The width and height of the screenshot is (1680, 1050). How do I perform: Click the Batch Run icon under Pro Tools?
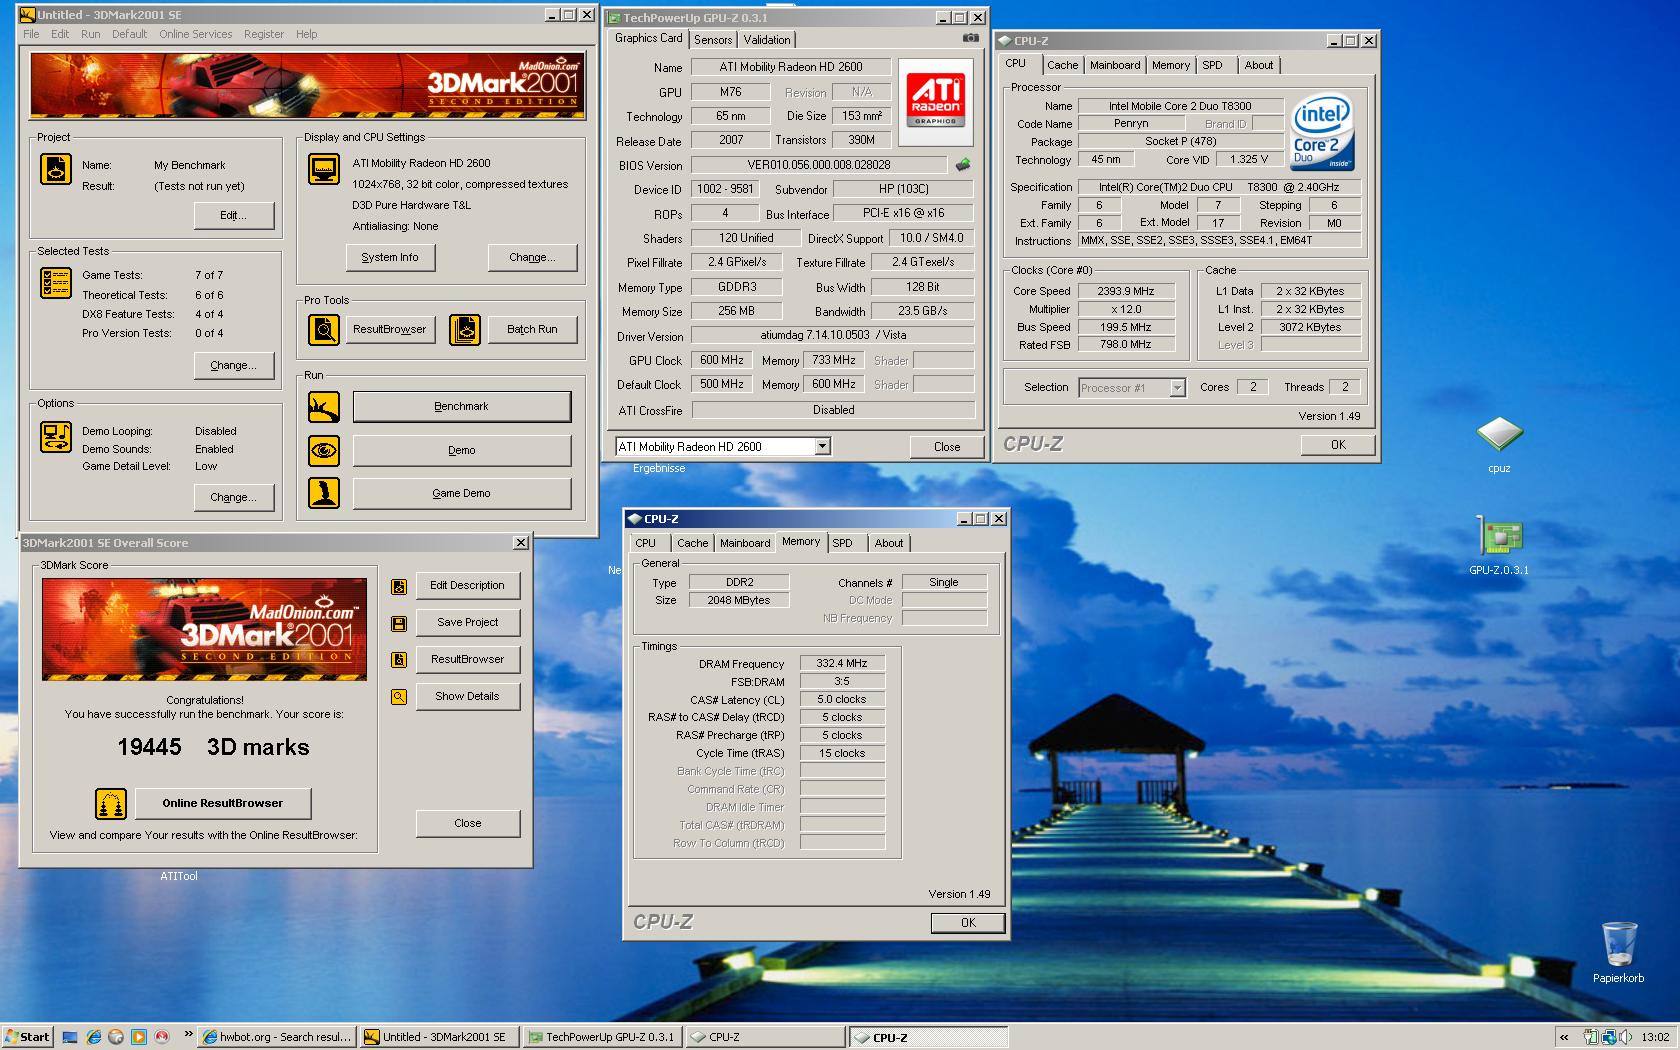point(465,329)
